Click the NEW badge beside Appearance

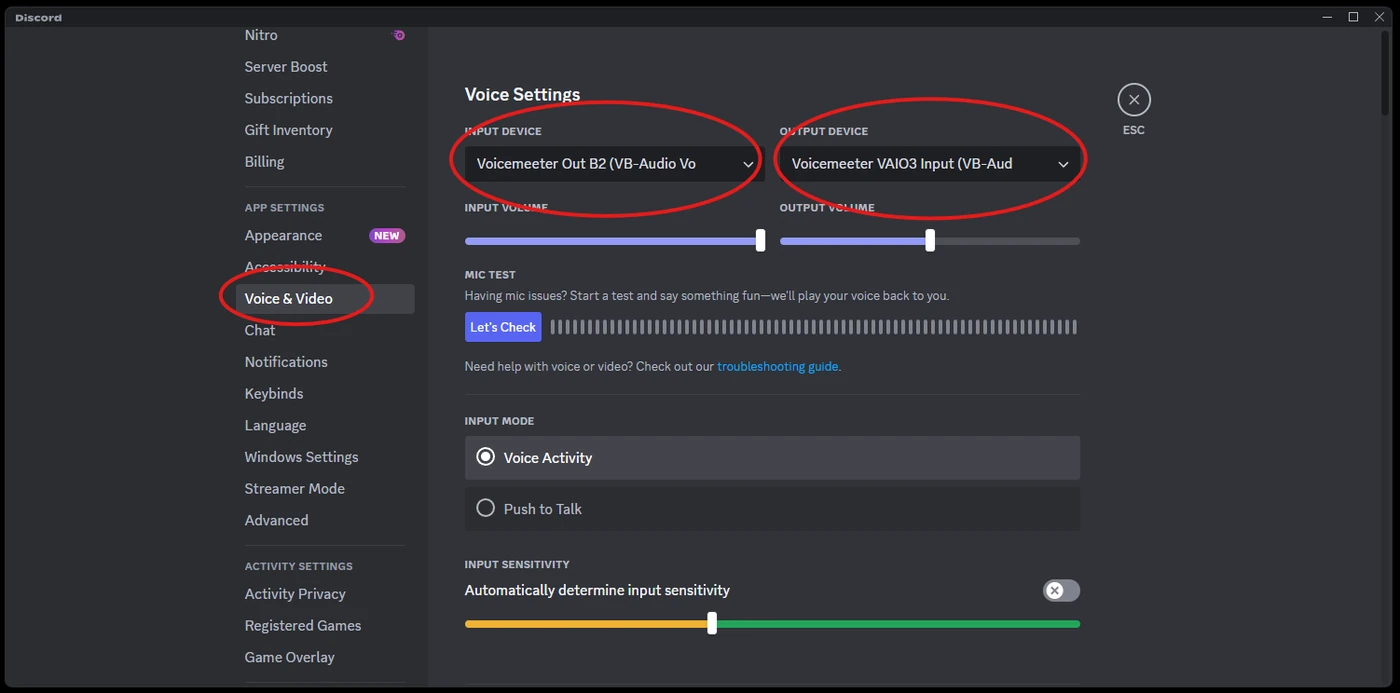click(387, 236)
